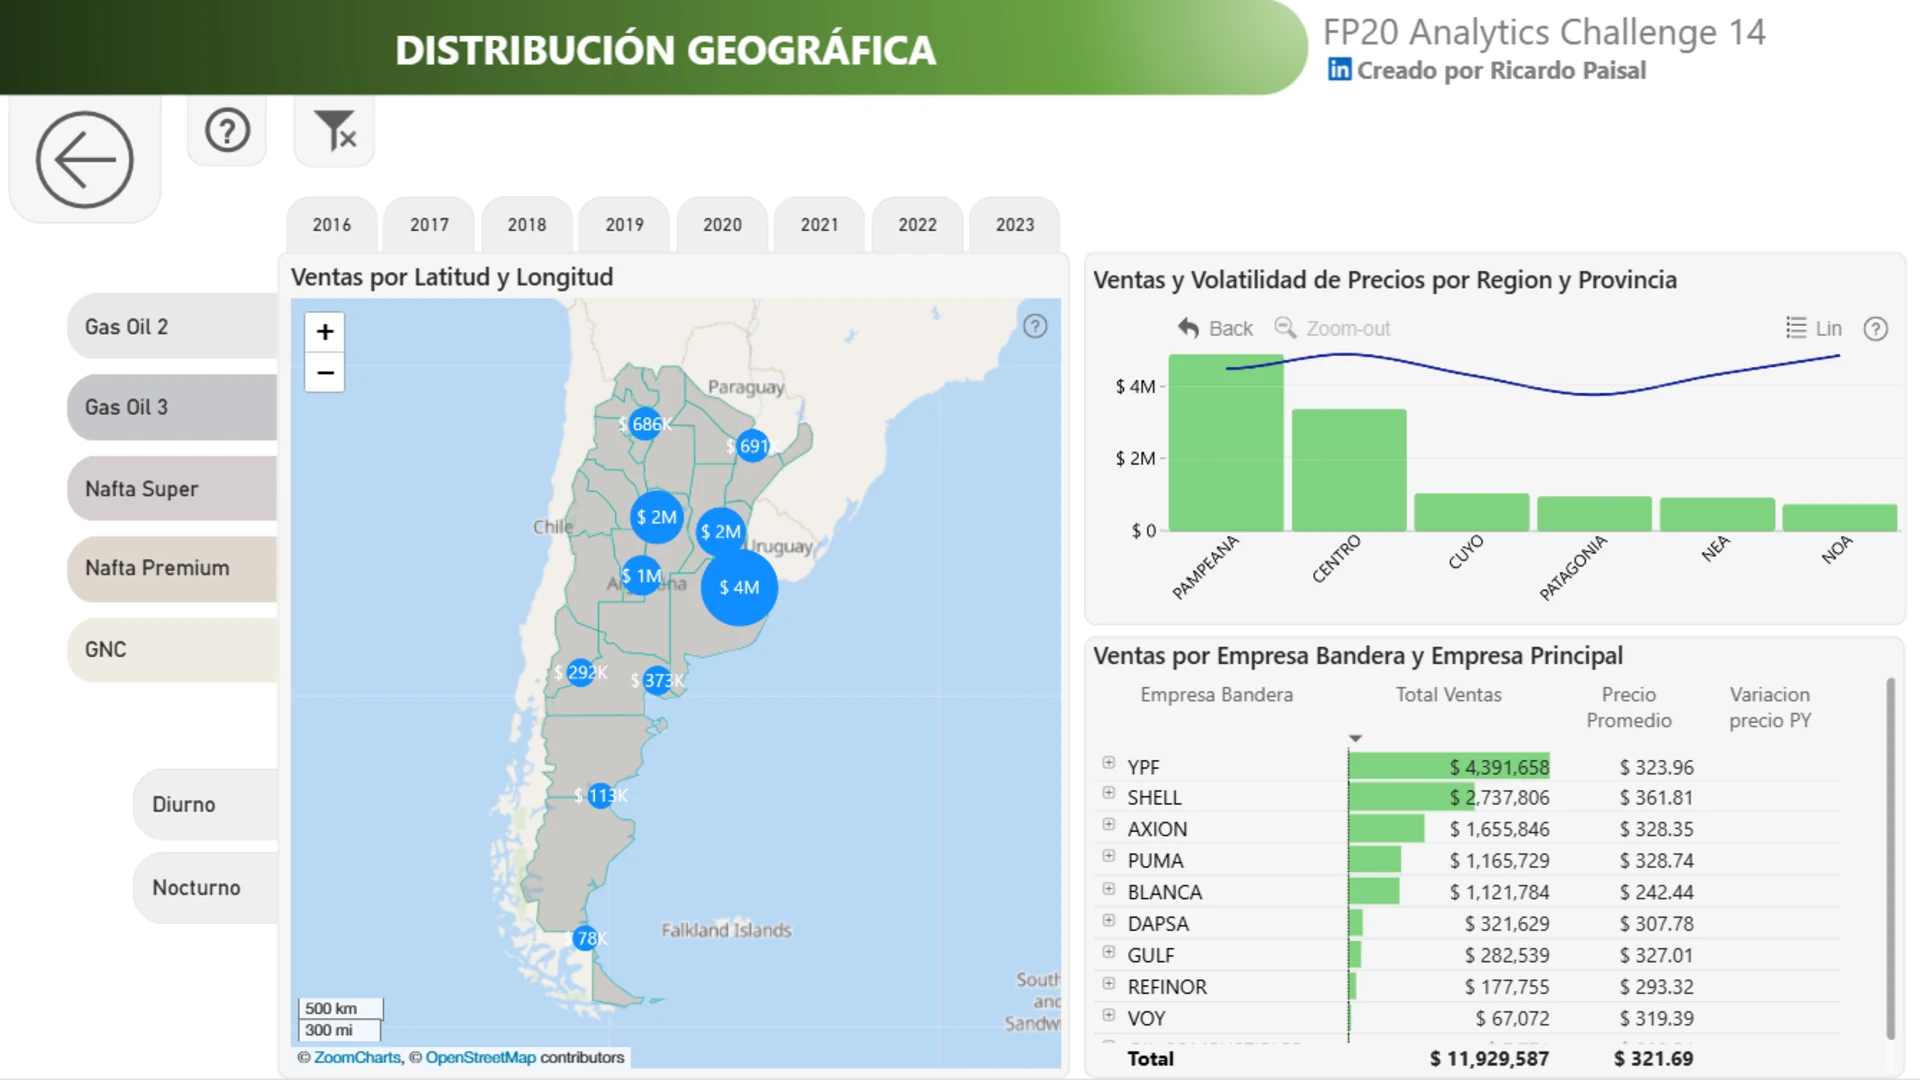Toggle the Lin scale list icon
1920x1080 pixels.
click(1796, 328)
